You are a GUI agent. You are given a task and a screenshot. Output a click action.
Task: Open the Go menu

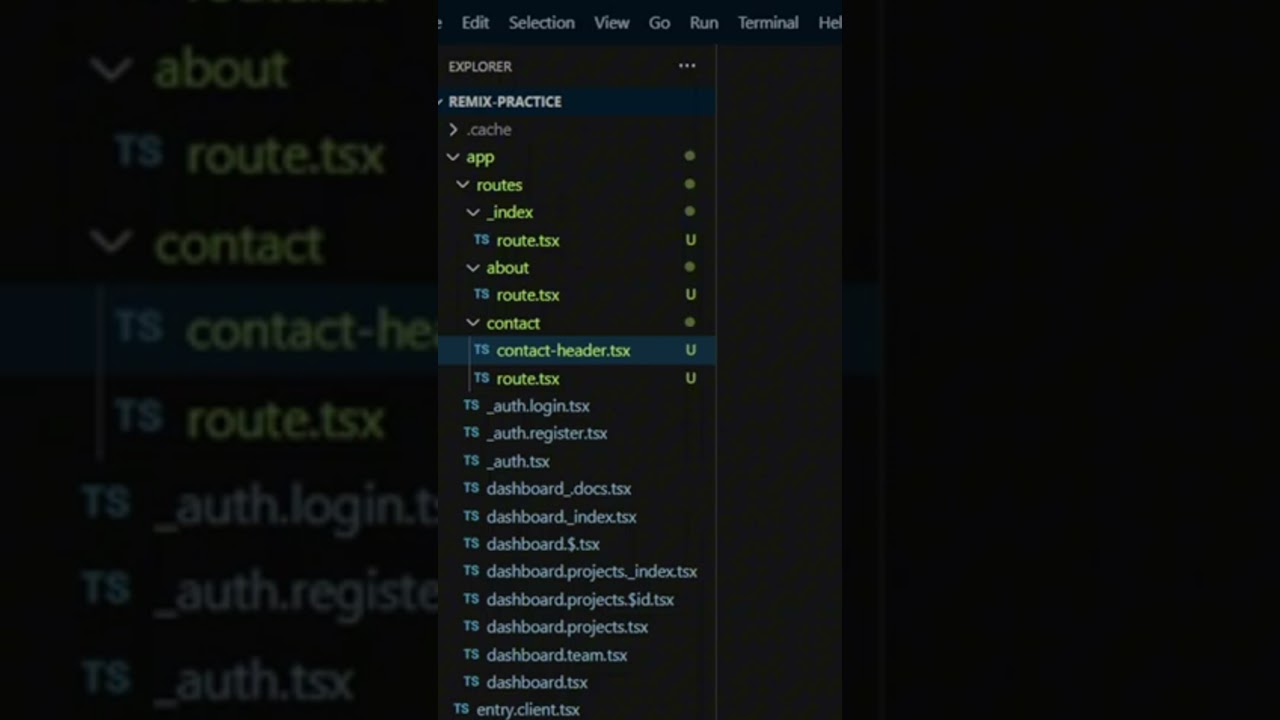coord(659,22)
